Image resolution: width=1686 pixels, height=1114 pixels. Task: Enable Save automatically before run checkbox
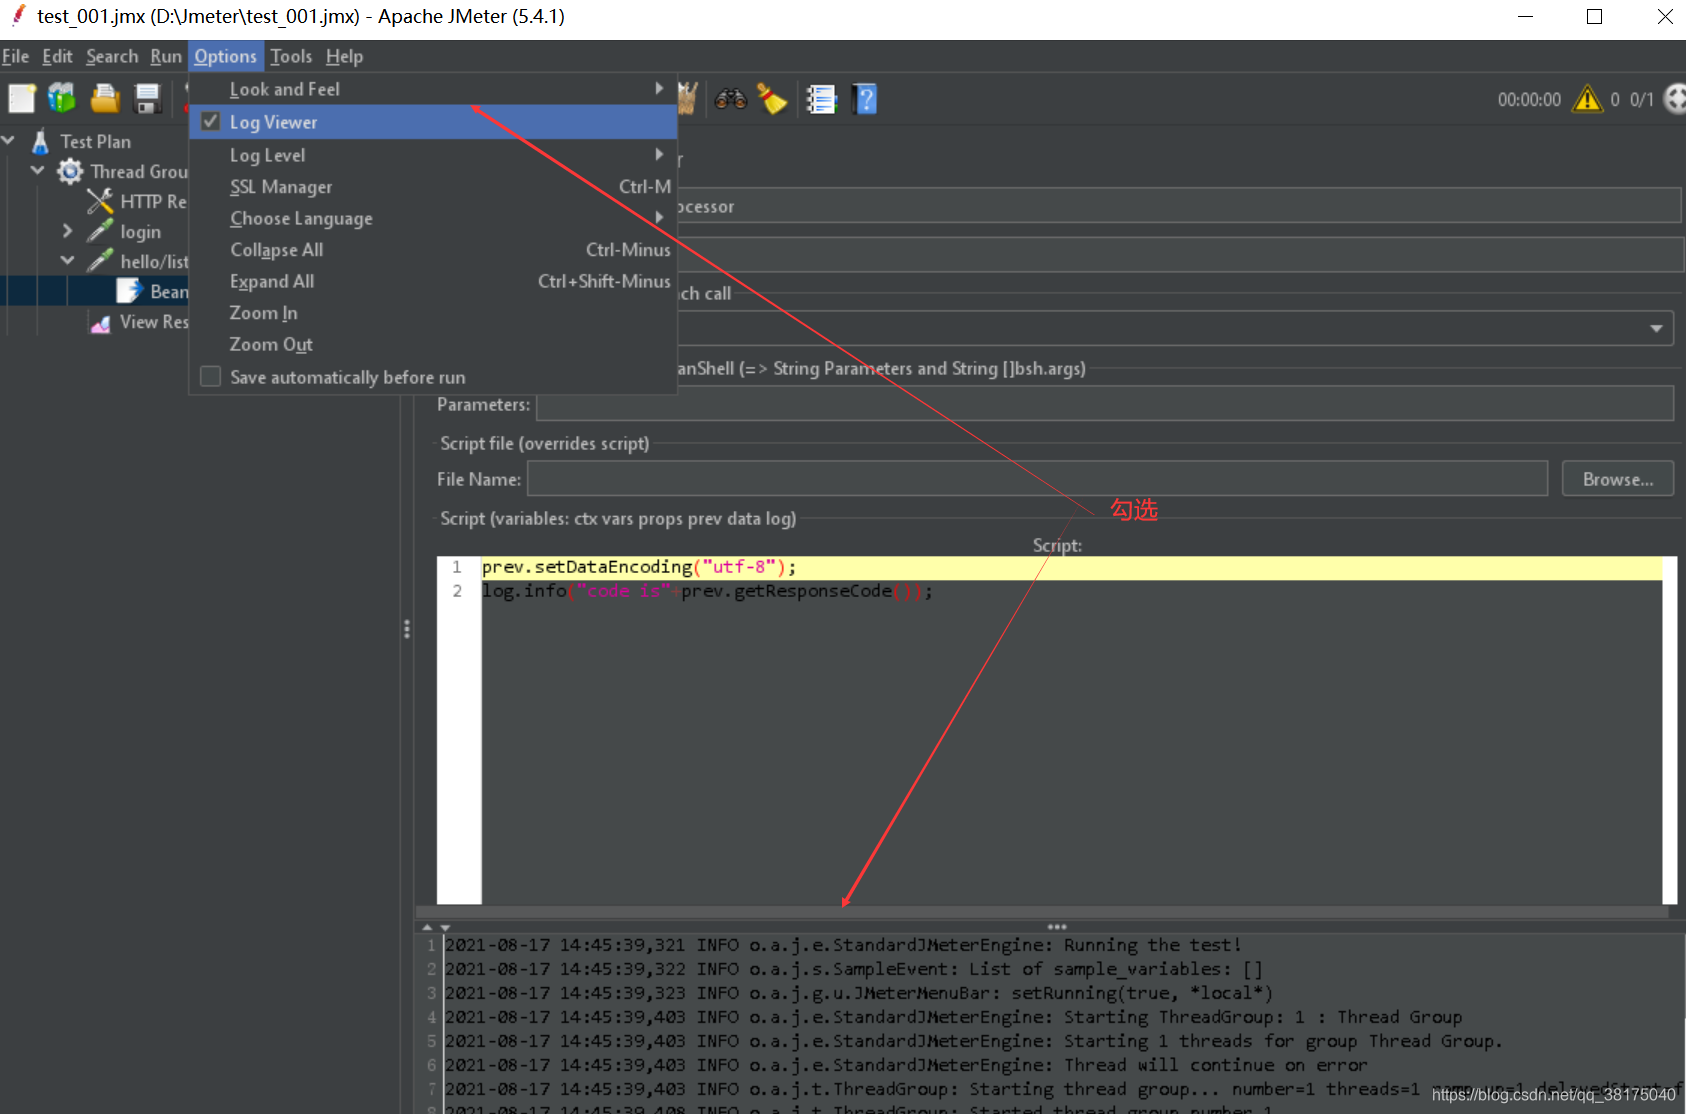[x=211, y=376]
